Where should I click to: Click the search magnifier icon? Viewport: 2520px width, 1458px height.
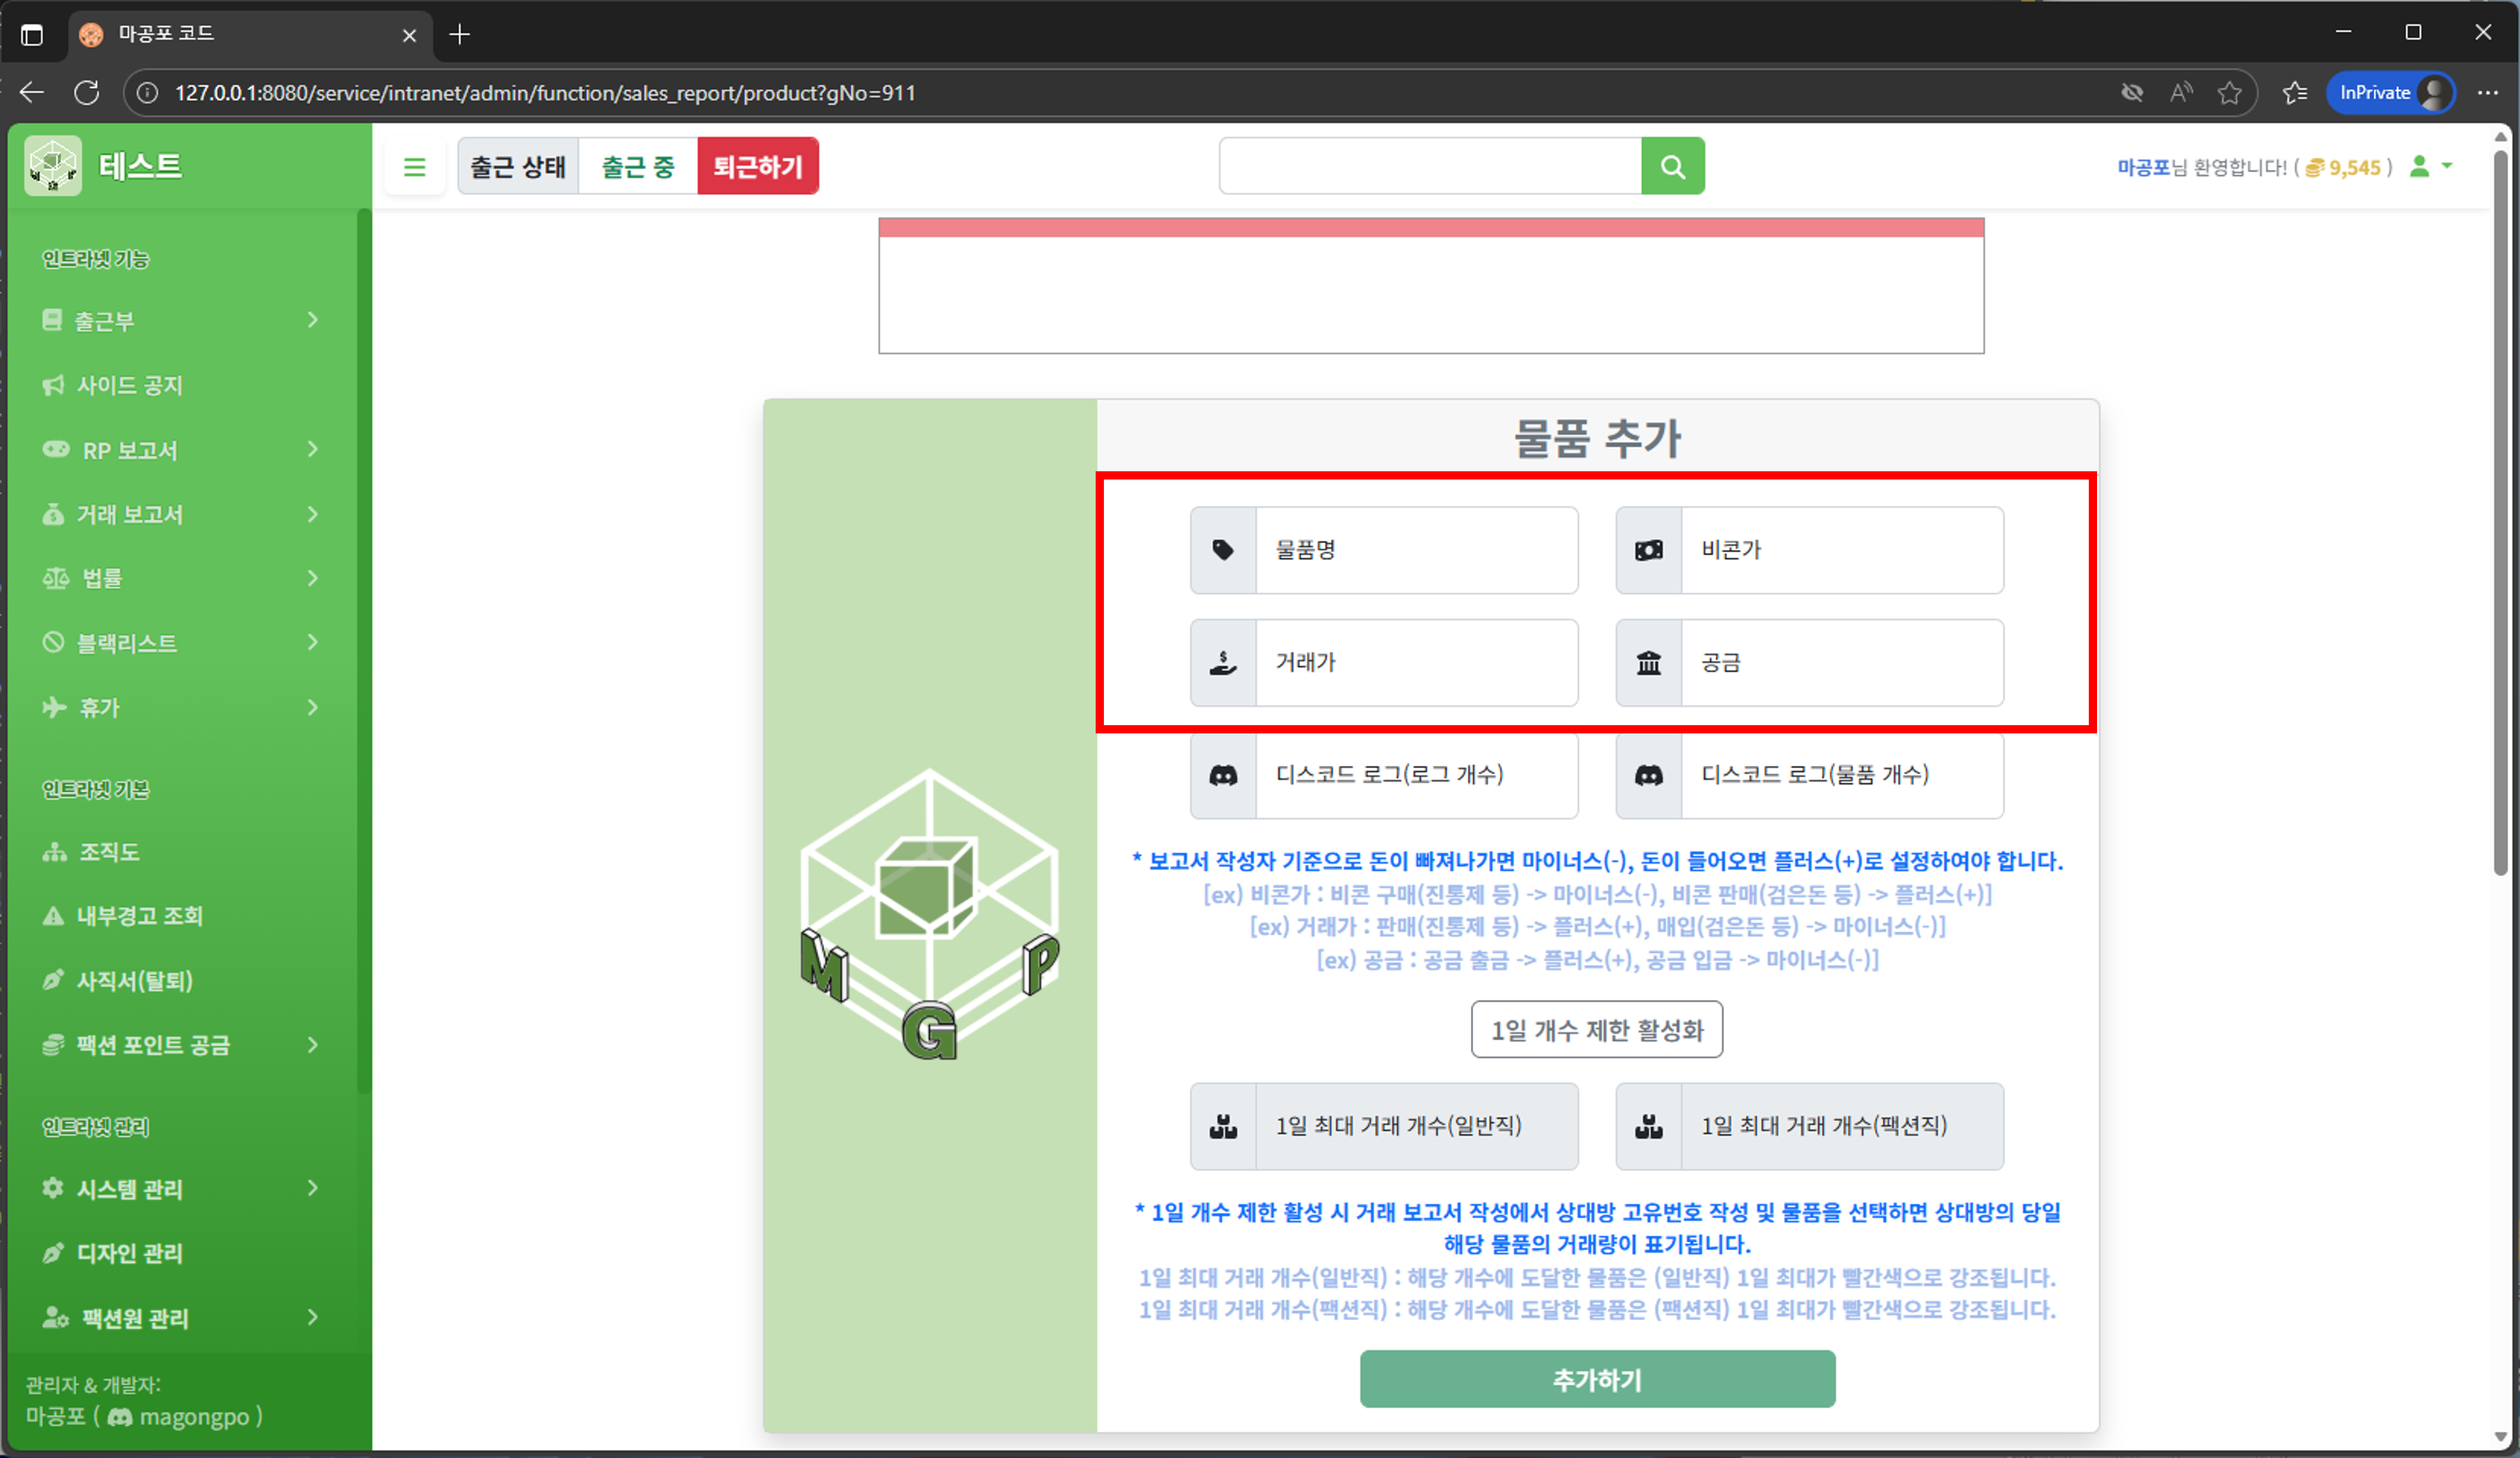tap(1673, 165)
